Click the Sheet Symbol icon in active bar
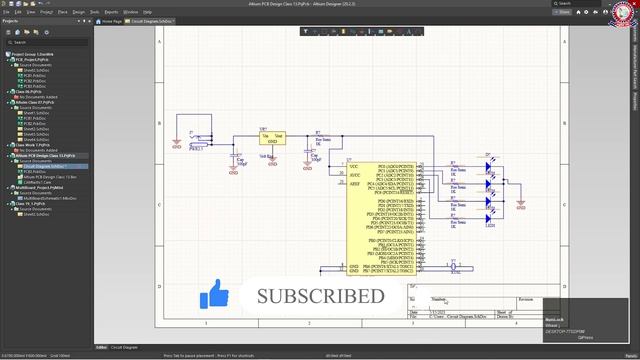The image size is (640, 360). tap(380, 31)
